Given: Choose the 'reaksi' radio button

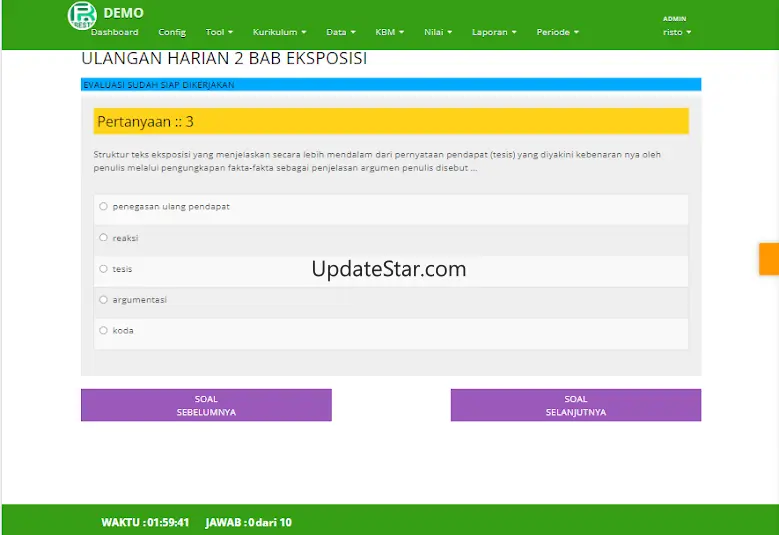Looking at the screenshot, I should [x=103, y=238].
